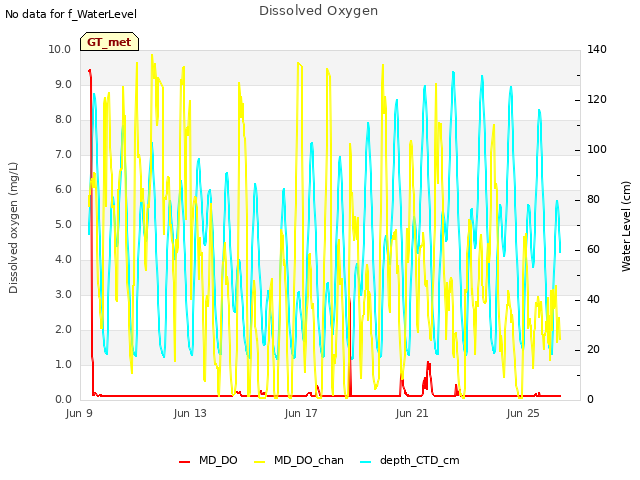
Task: Click the 80 right axis value
Action: [x=593, y=200]
